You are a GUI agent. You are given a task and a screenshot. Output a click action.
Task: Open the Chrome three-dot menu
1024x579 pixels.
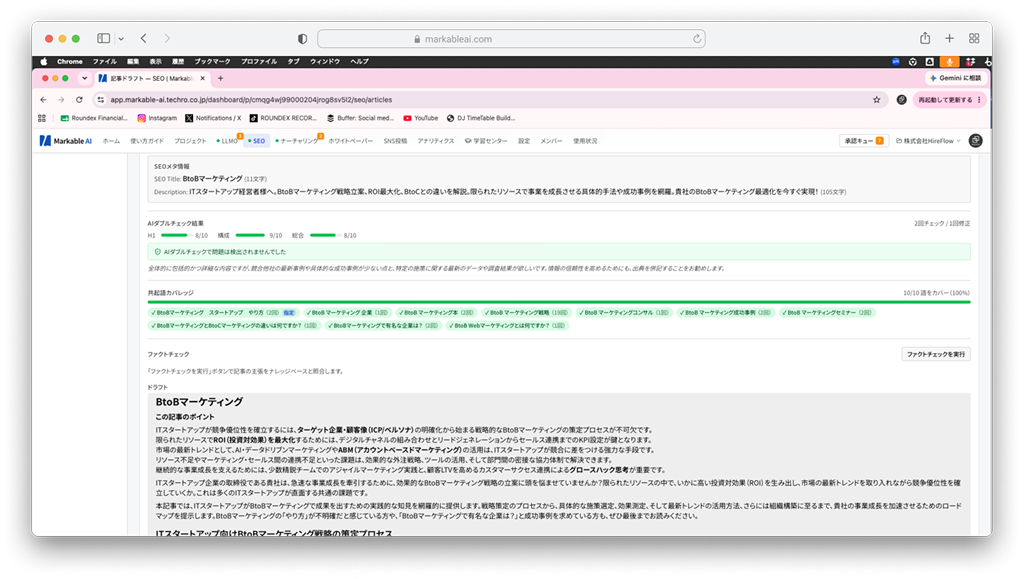[x=979, y=100]
